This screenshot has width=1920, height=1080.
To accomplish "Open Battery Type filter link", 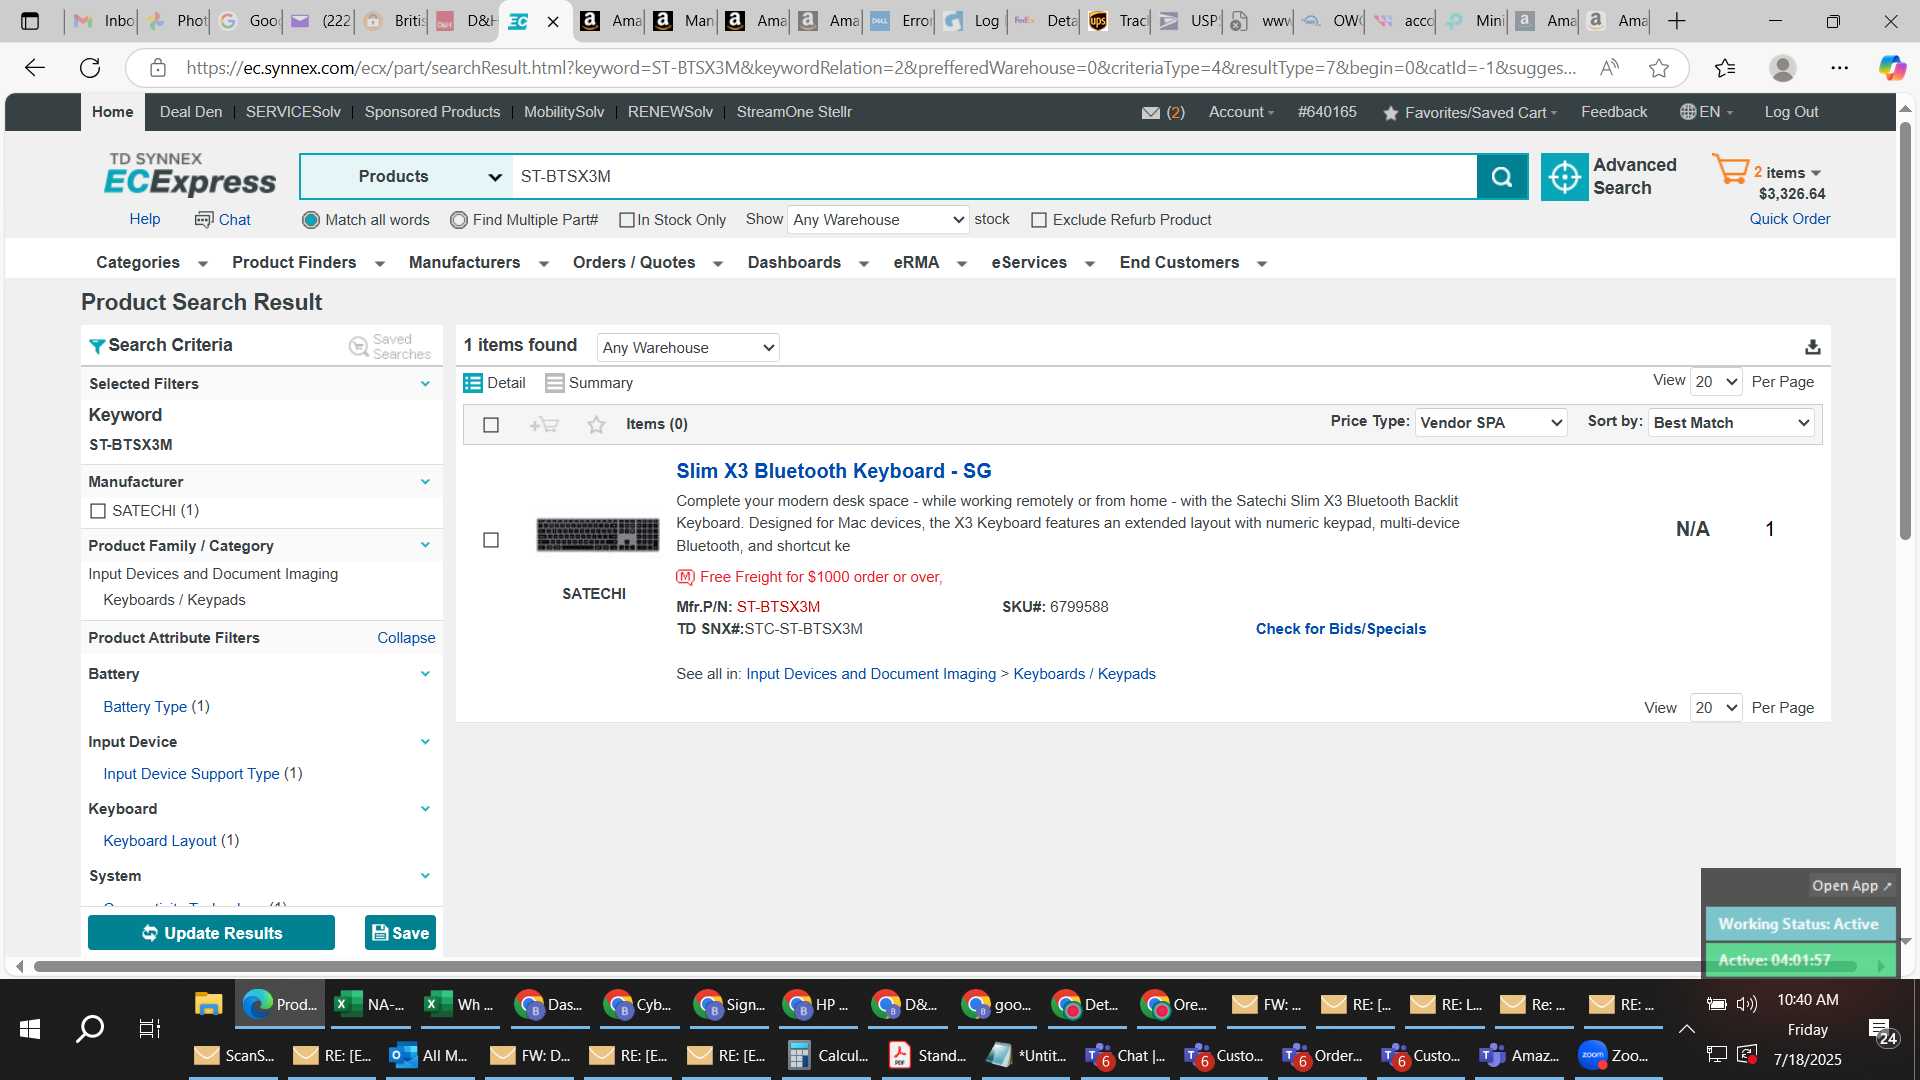I will (145, 707).
